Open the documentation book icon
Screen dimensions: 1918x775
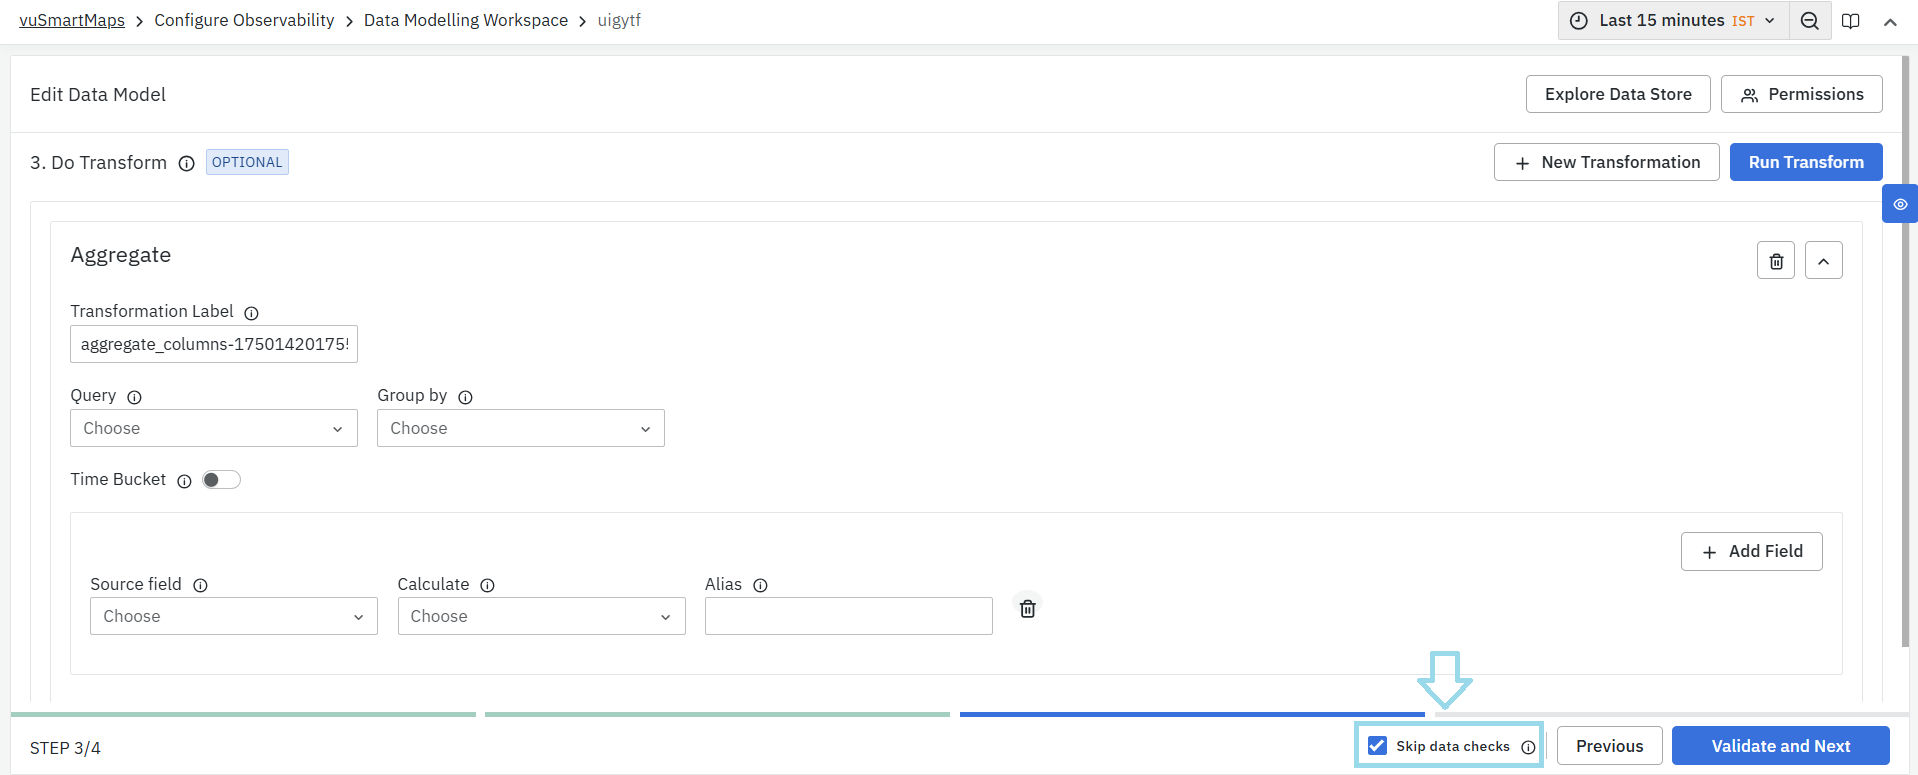pyautogui.click(x=1851, y=21)
